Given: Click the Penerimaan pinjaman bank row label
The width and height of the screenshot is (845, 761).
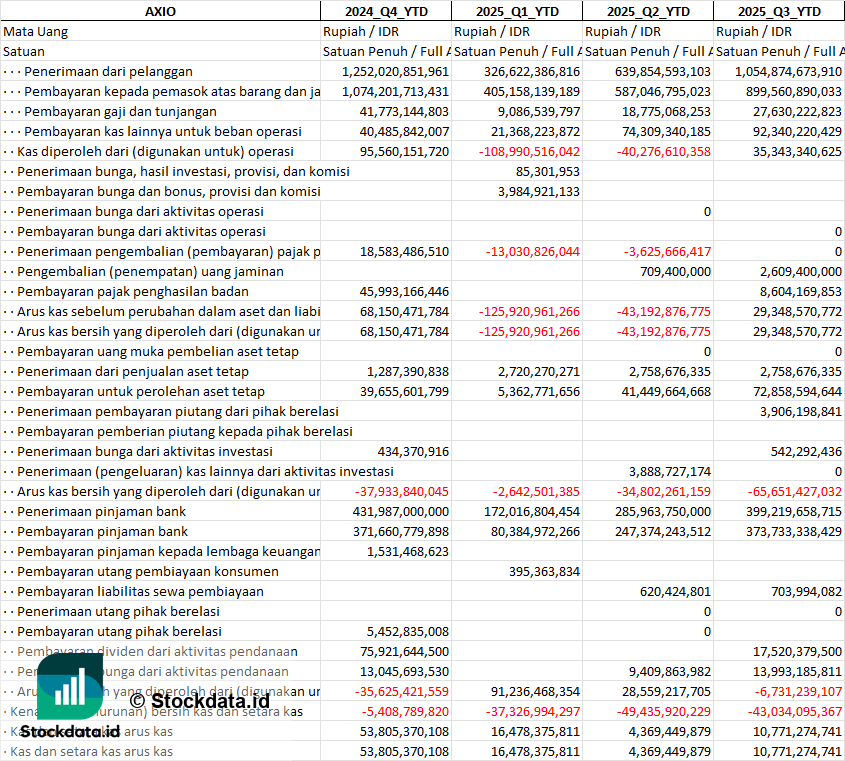Looking at the screenshot, I should click(x=102, y=511).
